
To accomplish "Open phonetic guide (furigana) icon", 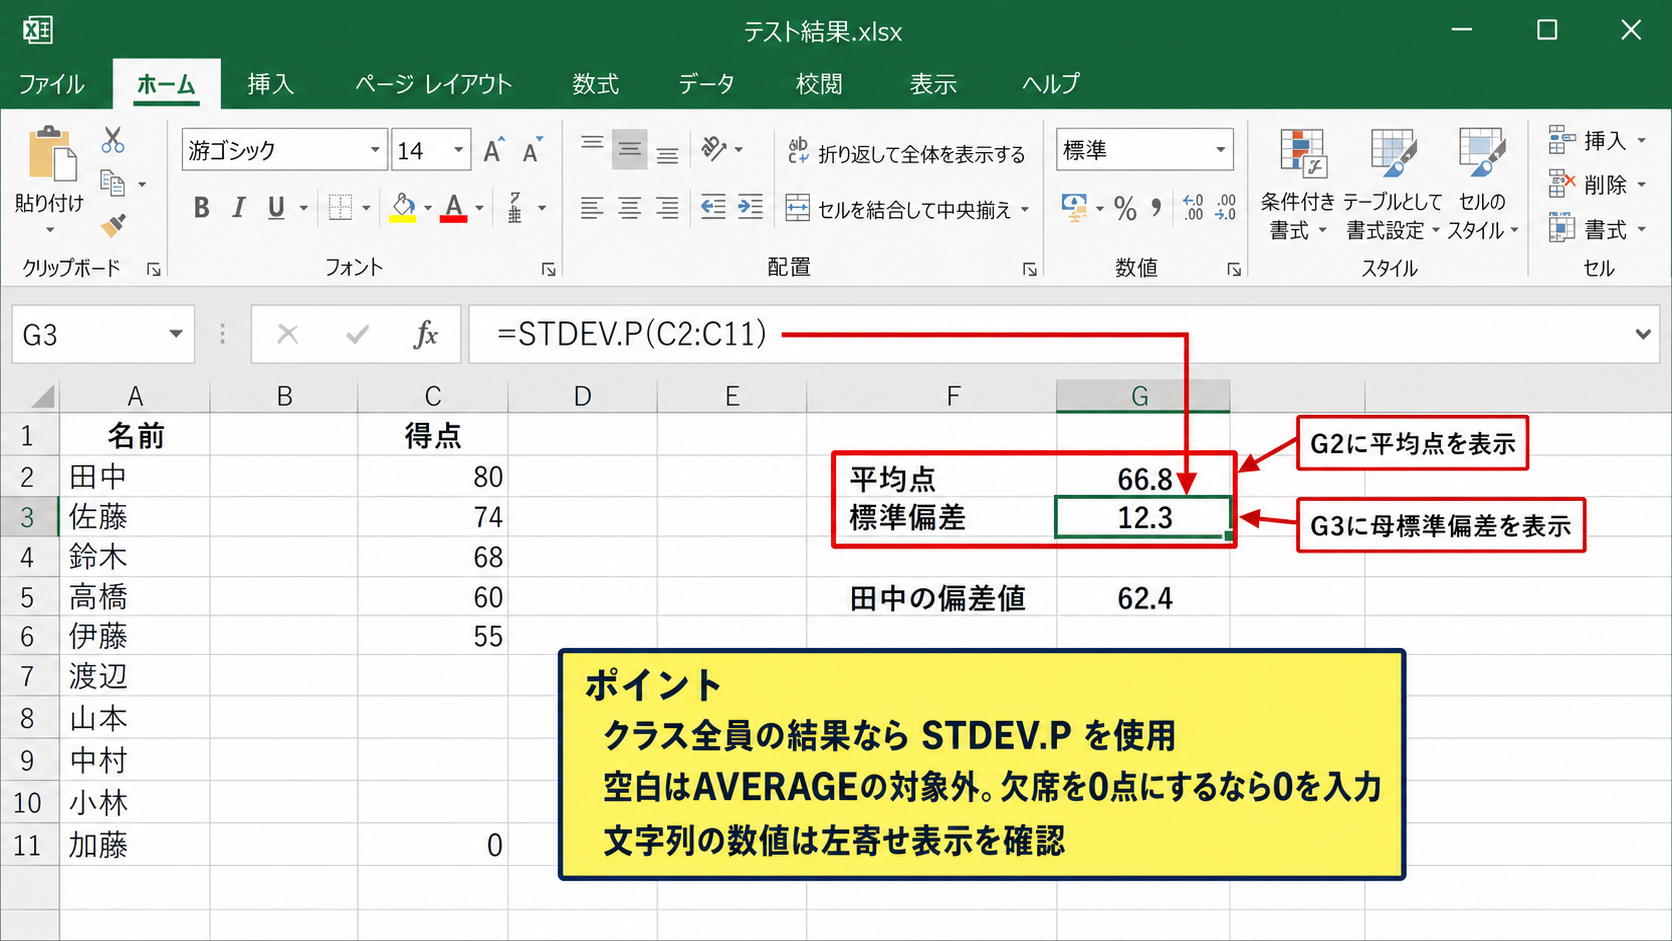I will pos(515,207).
